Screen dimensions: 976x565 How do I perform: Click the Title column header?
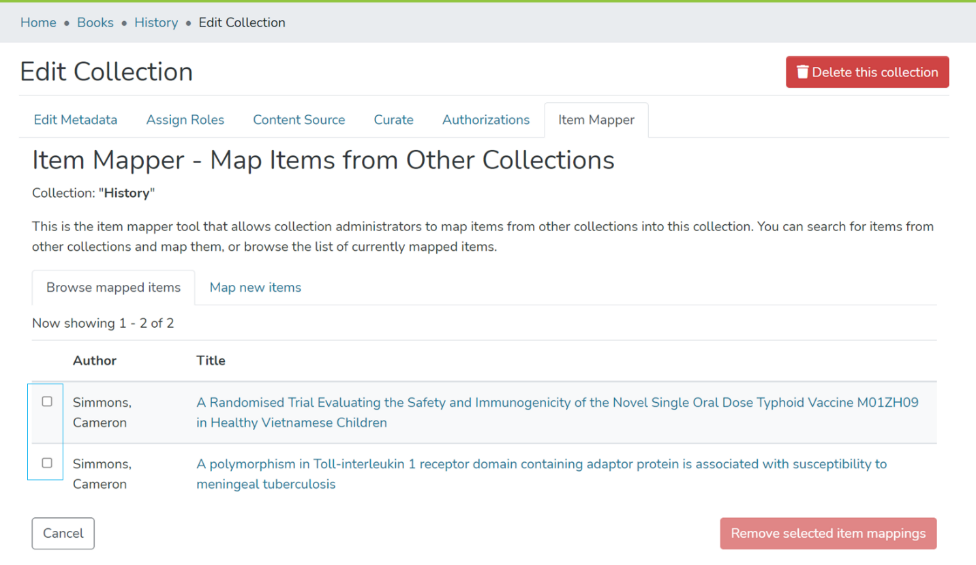tap(211, 360)
